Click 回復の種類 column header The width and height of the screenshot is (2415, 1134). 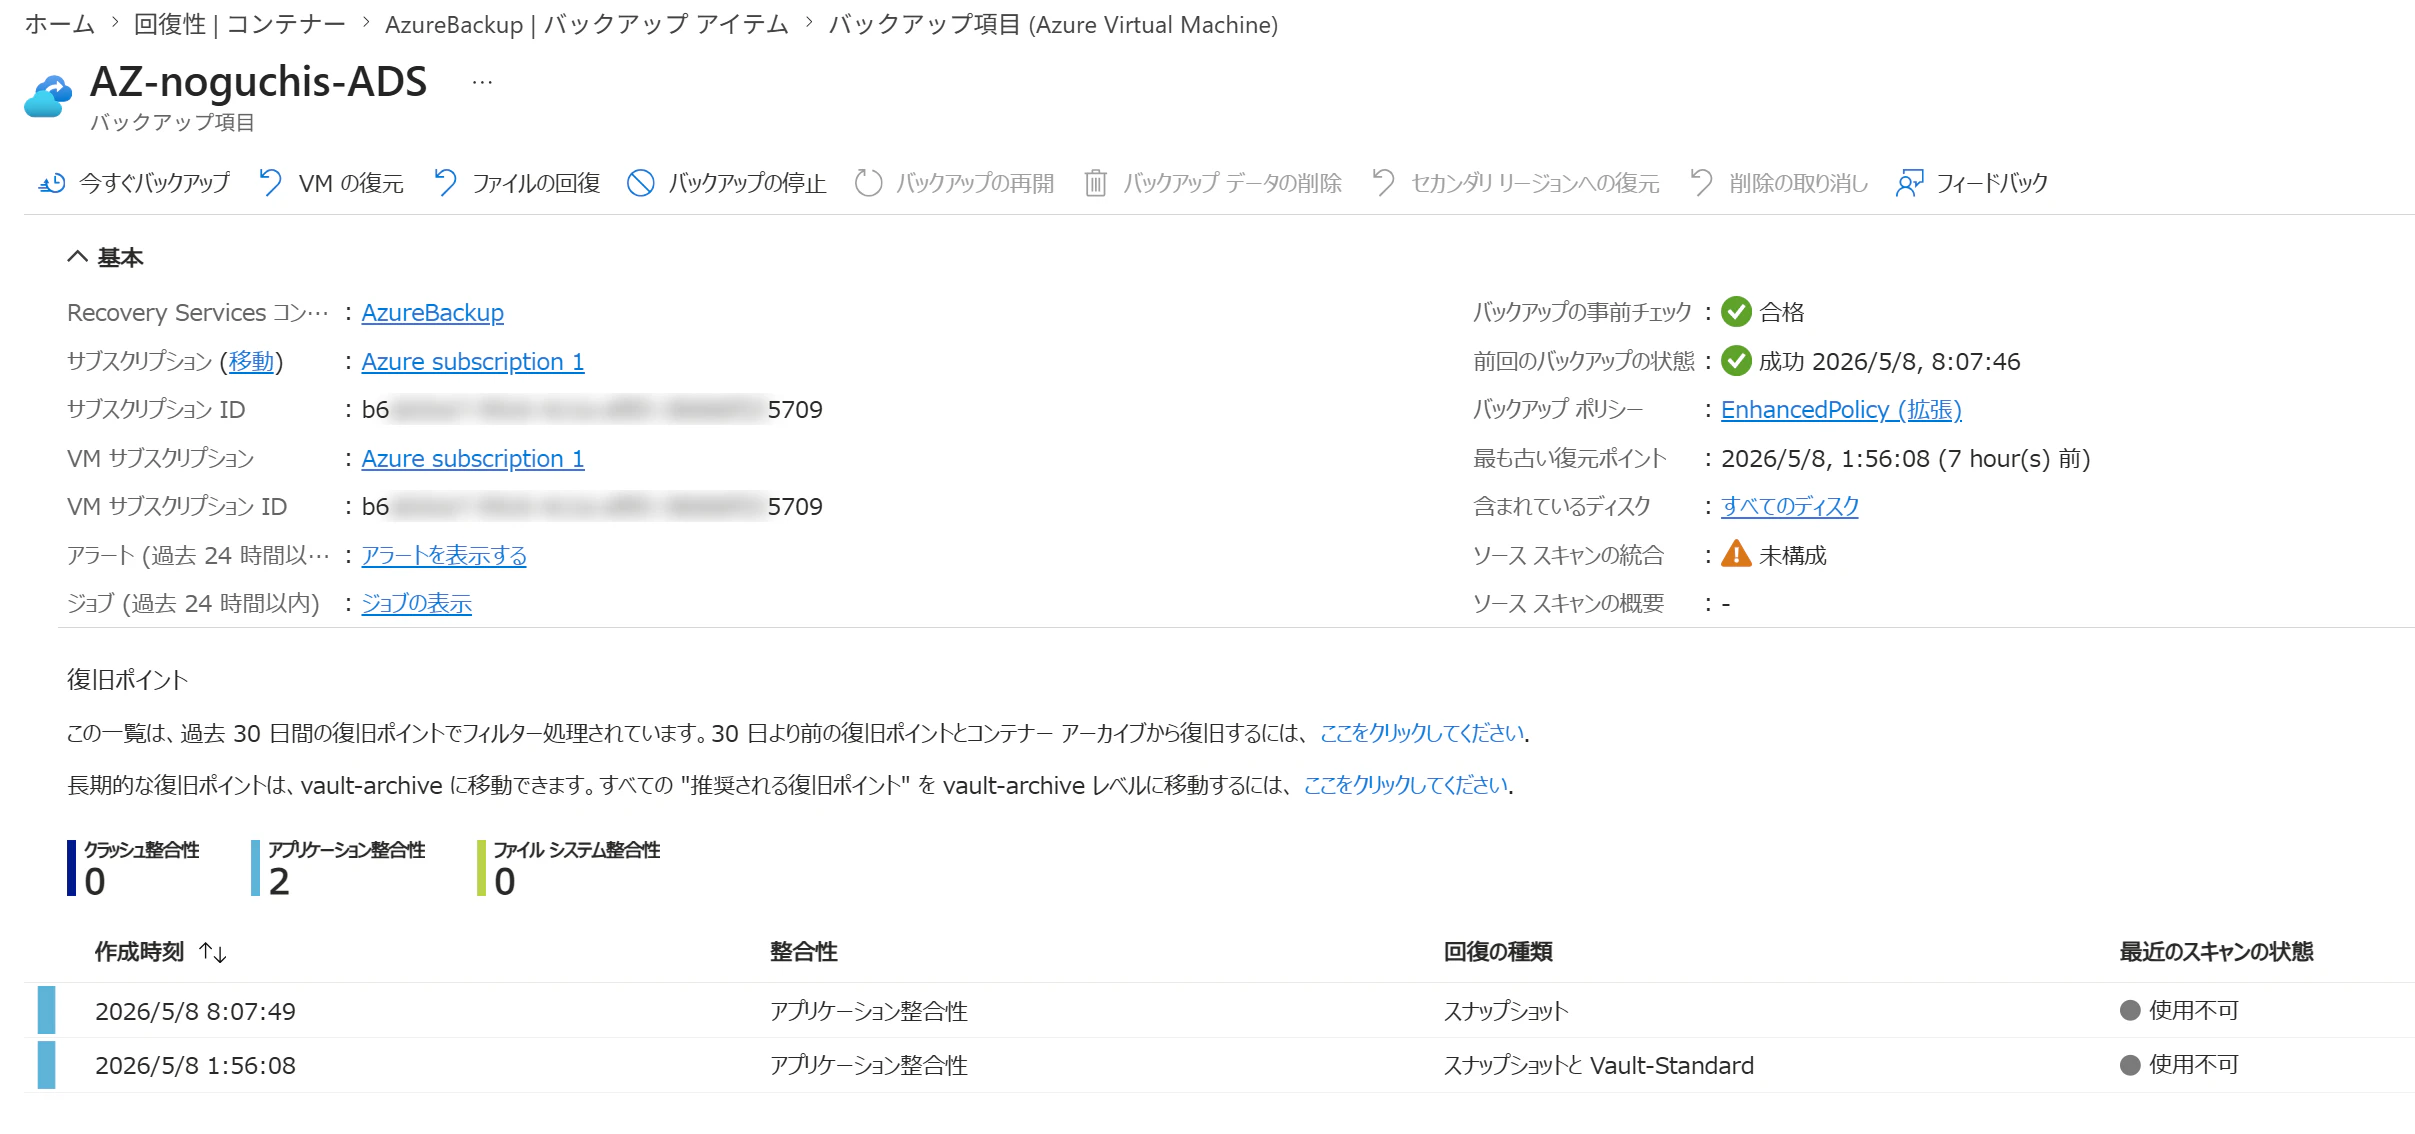coord(1498,952)
